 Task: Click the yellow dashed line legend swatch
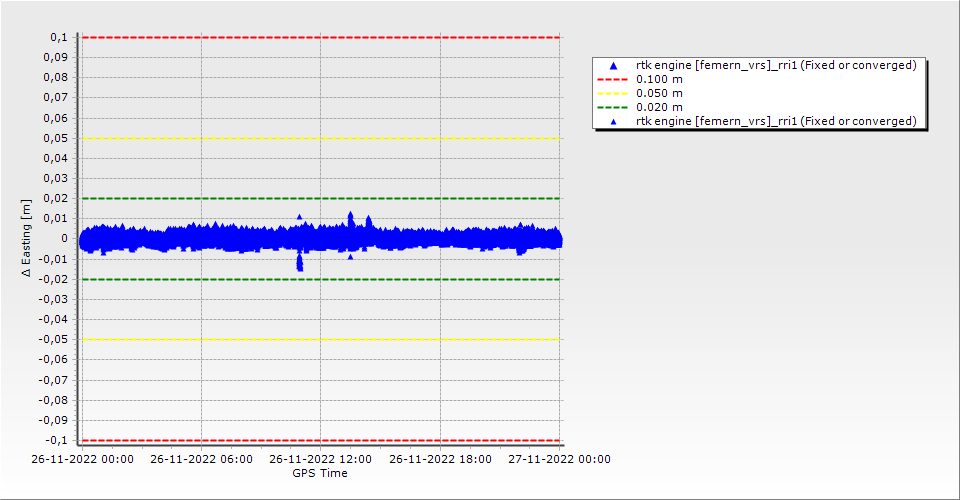[613, 93]
